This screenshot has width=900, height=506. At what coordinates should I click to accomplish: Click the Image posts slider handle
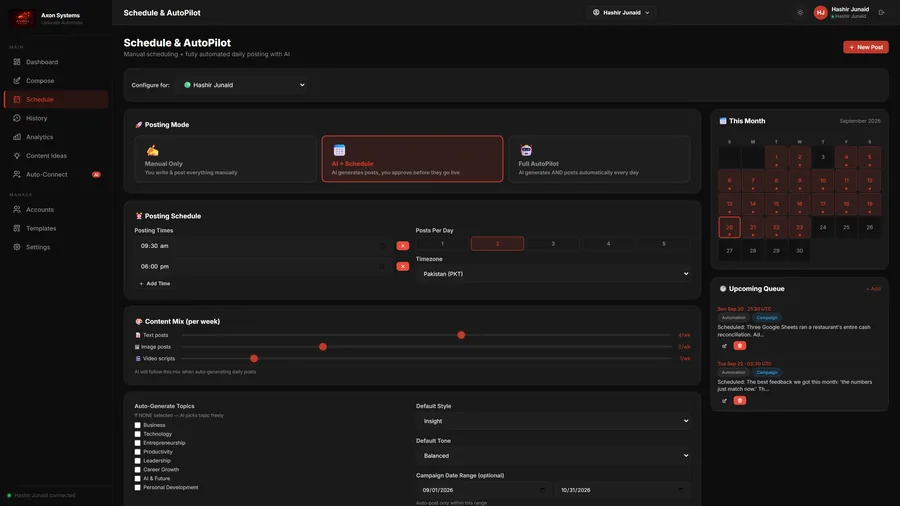pyautogui.click(x=323, y=347)
